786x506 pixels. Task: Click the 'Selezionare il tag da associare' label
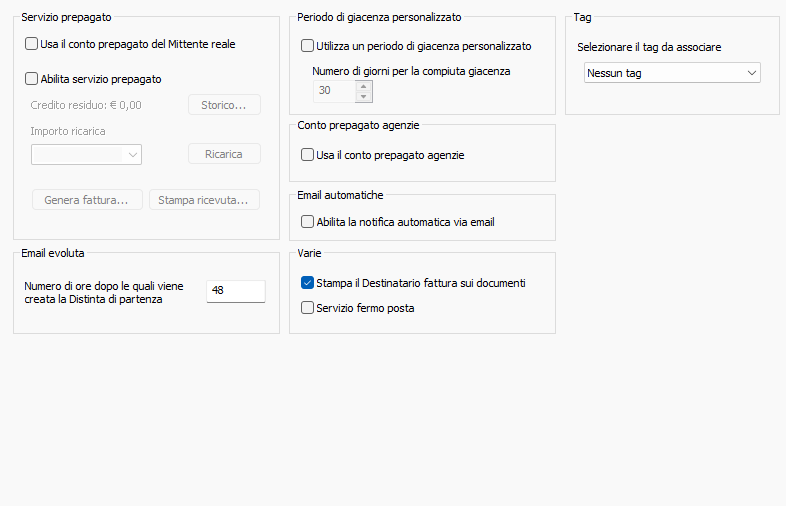coord(648,47)
